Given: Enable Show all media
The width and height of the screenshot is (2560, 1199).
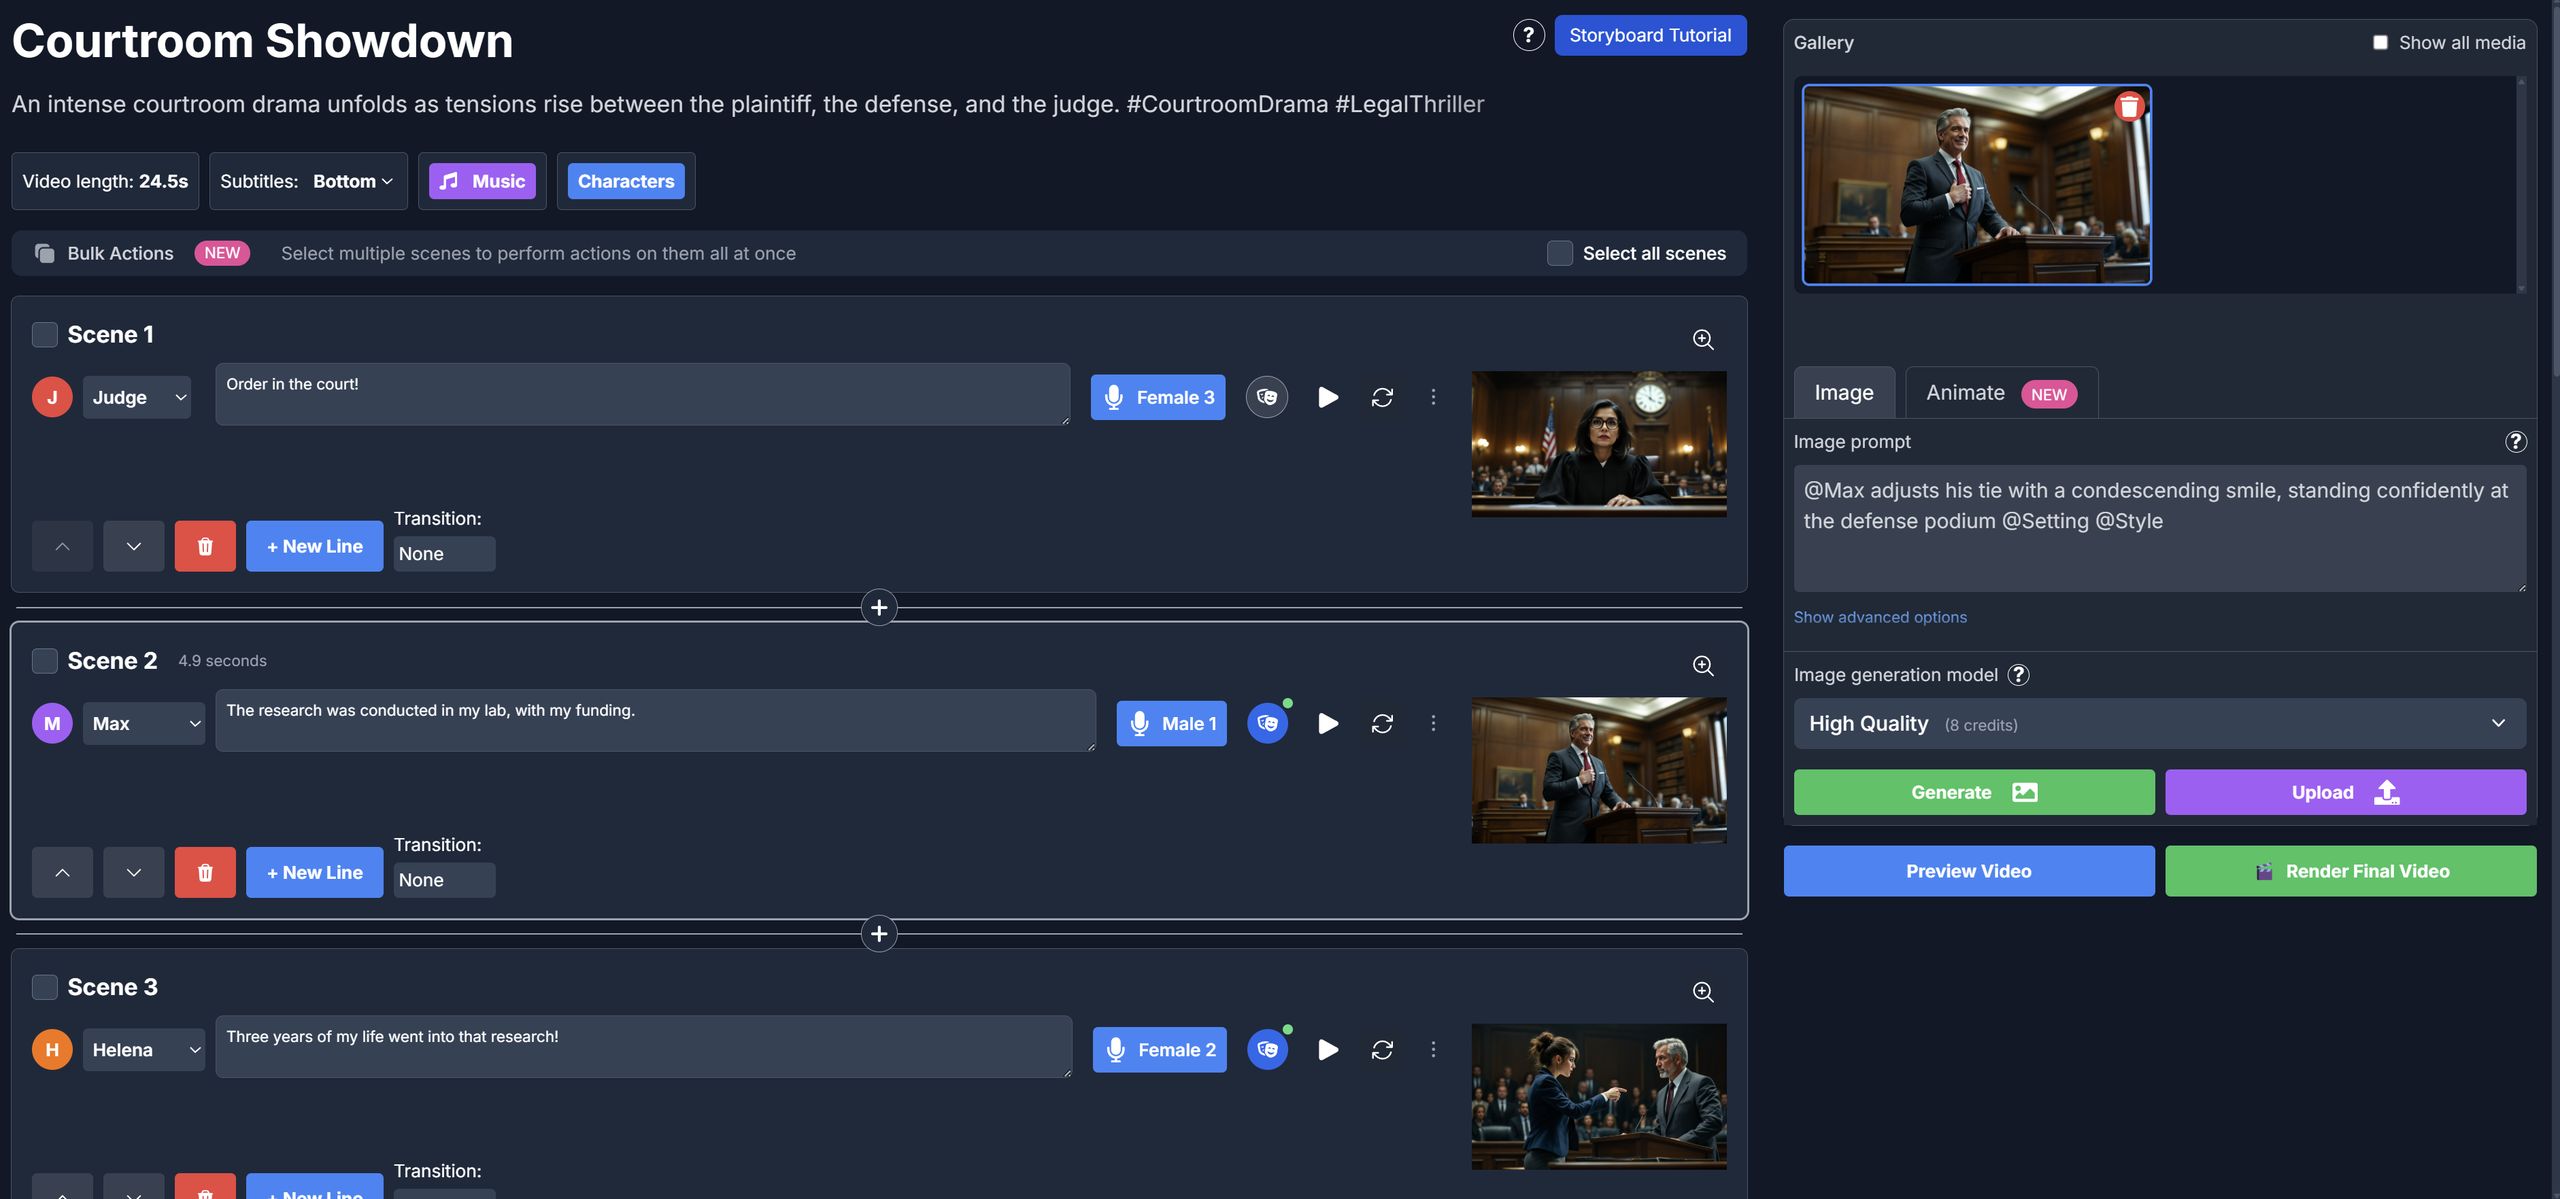Looking at the screenshot, I should click(2380, 42).
